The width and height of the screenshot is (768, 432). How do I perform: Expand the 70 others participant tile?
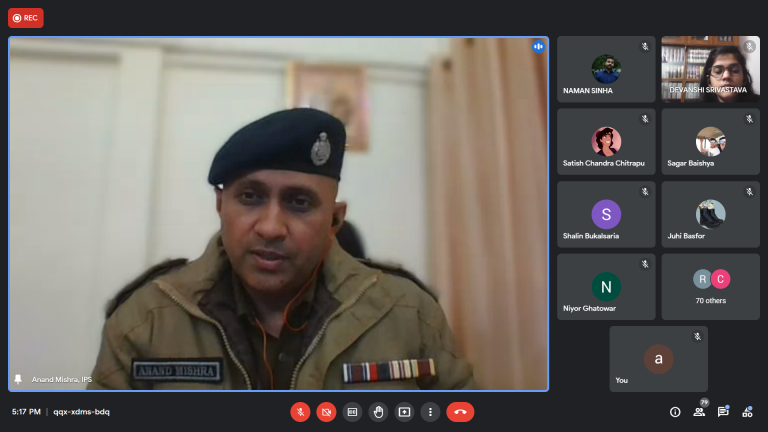click(x=710, y=286)
